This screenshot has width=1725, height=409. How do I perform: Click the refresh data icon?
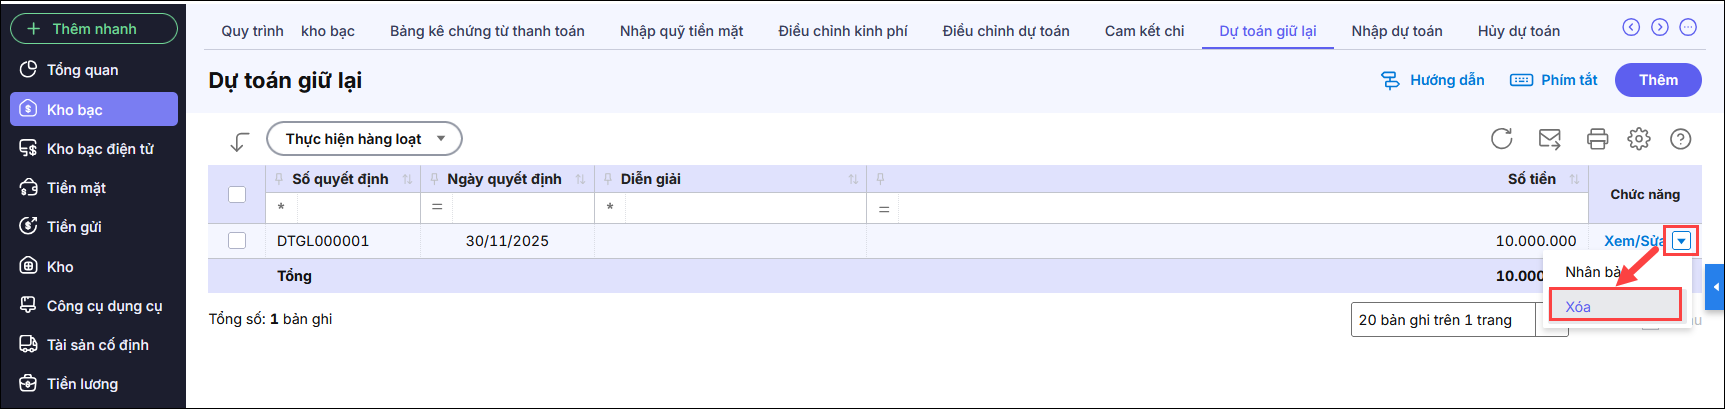click(1501, 139)
